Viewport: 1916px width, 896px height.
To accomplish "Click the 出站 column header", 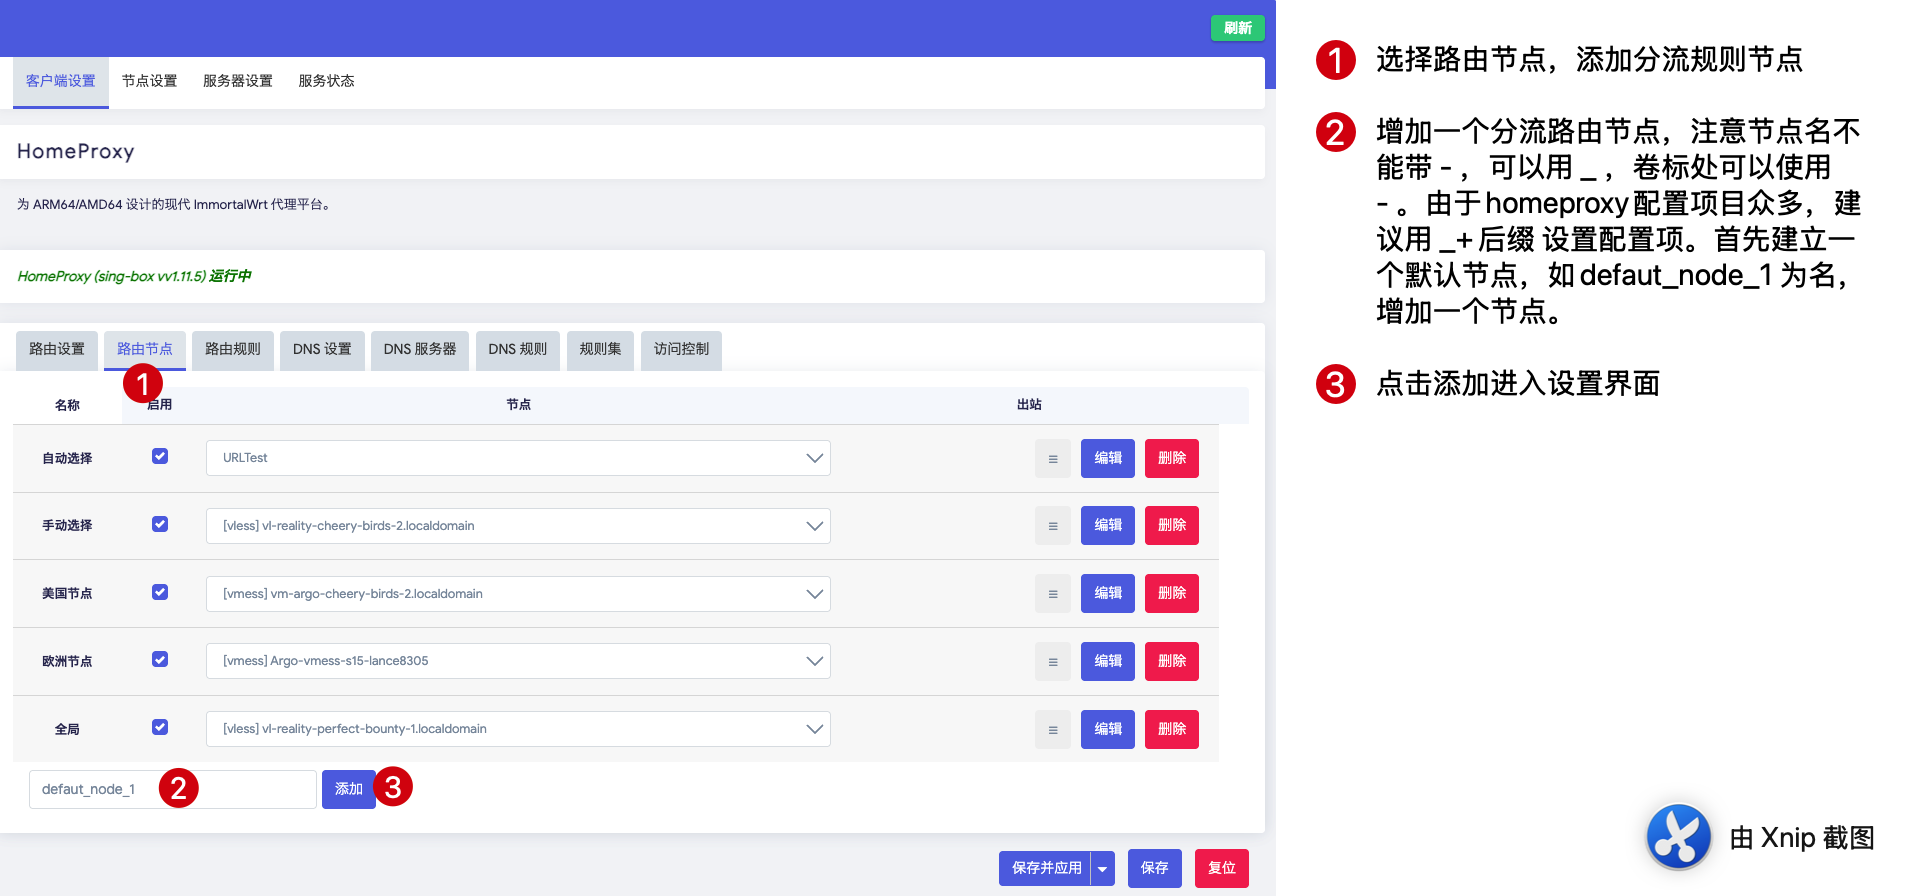I will point(1029,404).
